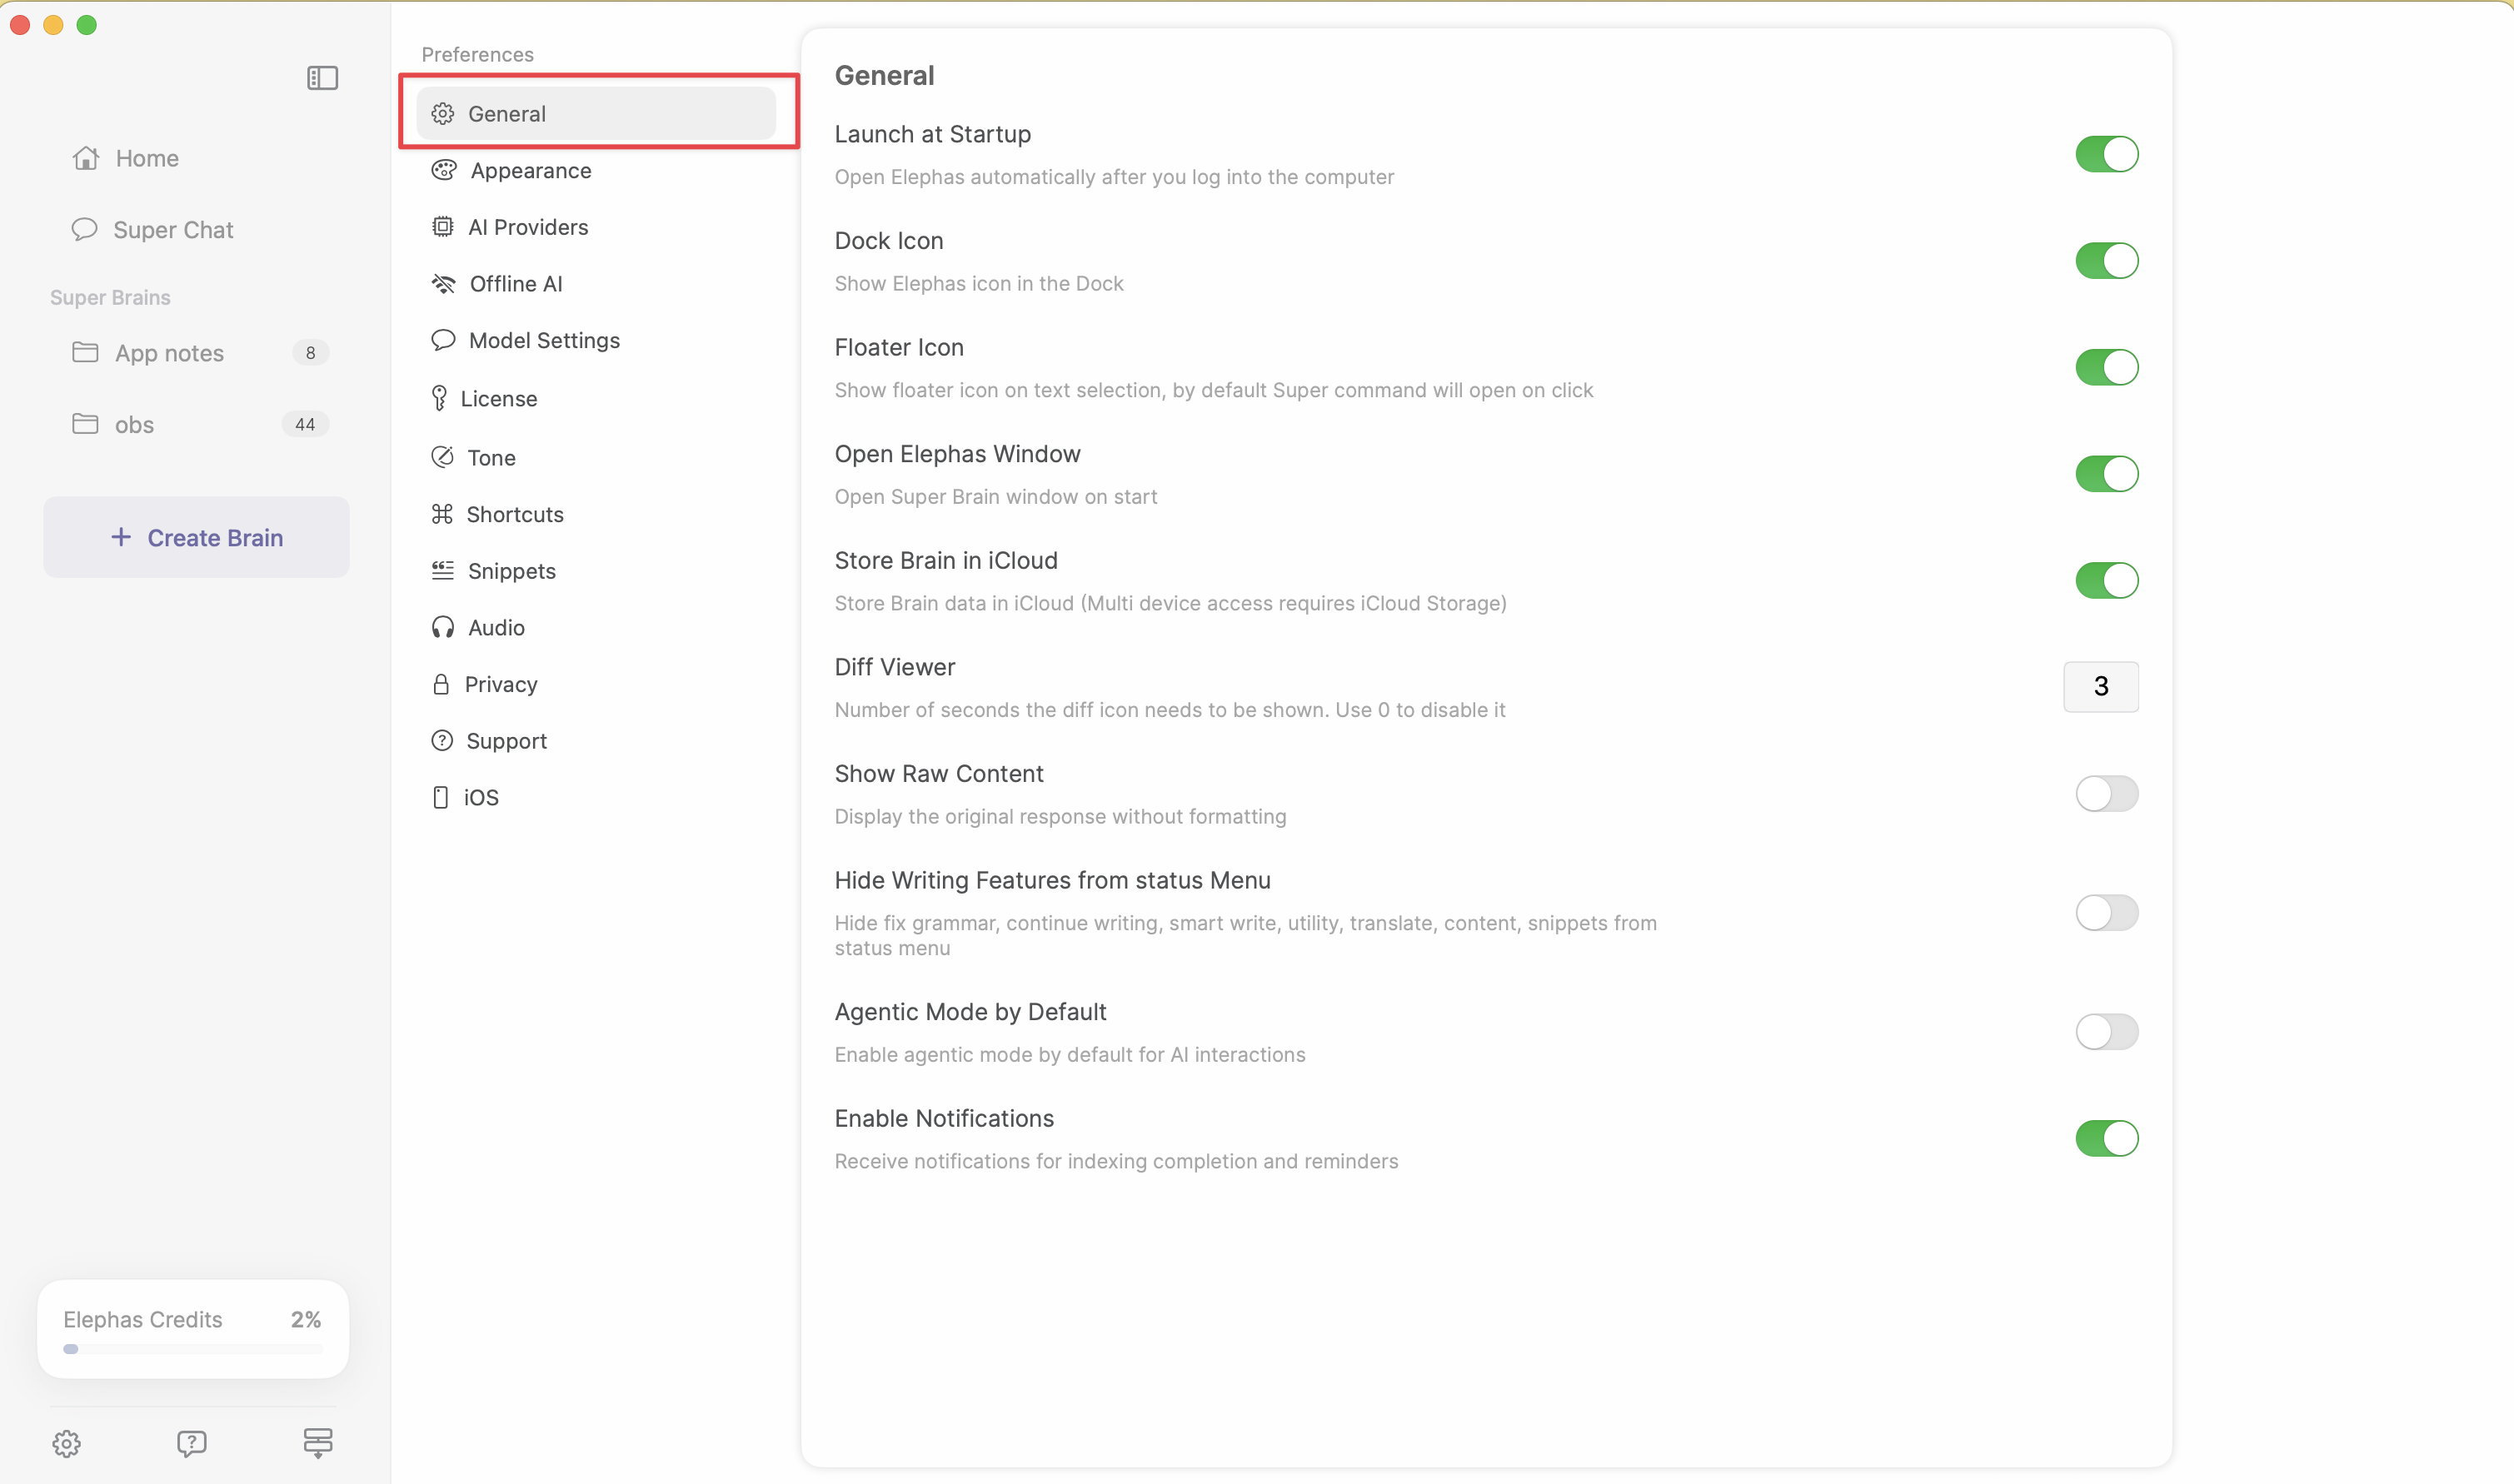Click the obs folder icon
The height and width of the screenshot is (1484, 2514).
pyautogui.click(x=85, y=424)
